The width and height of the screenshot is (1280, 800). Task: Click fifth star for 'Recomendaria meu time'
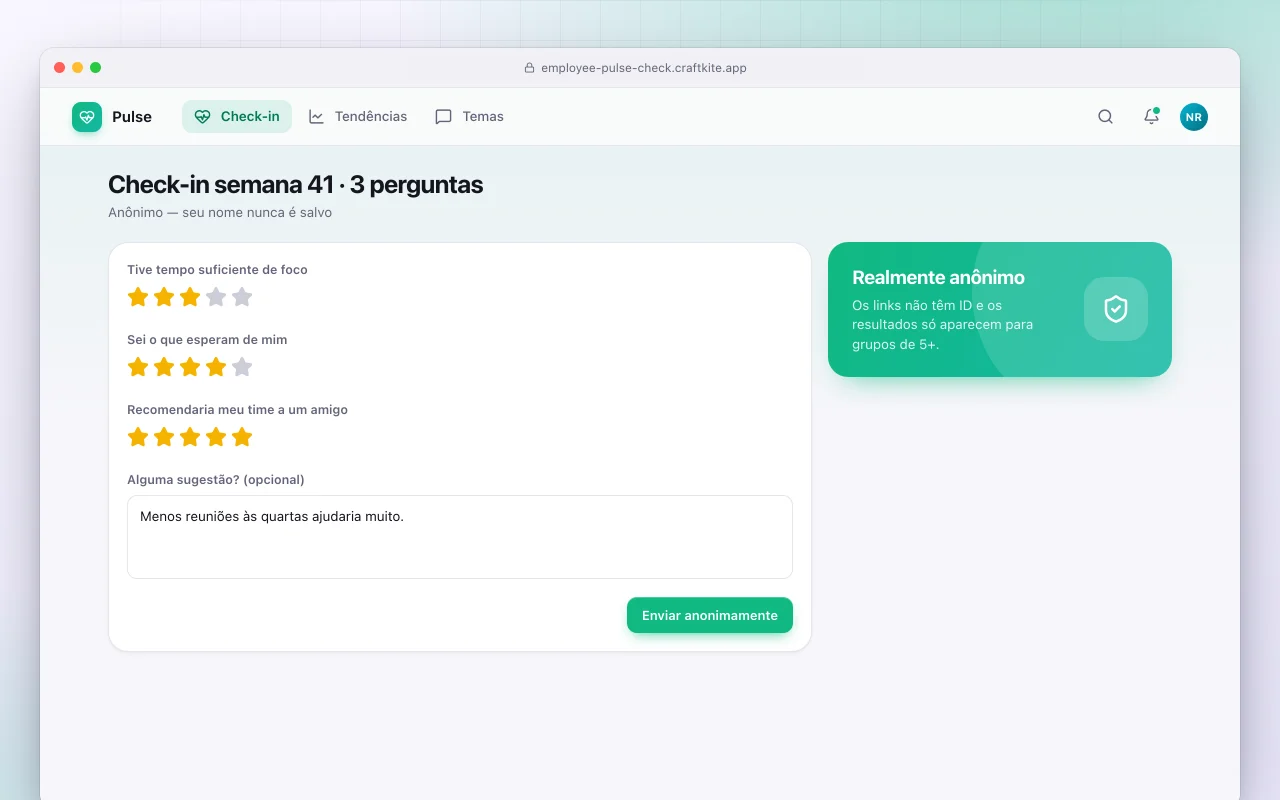(242, 437)
